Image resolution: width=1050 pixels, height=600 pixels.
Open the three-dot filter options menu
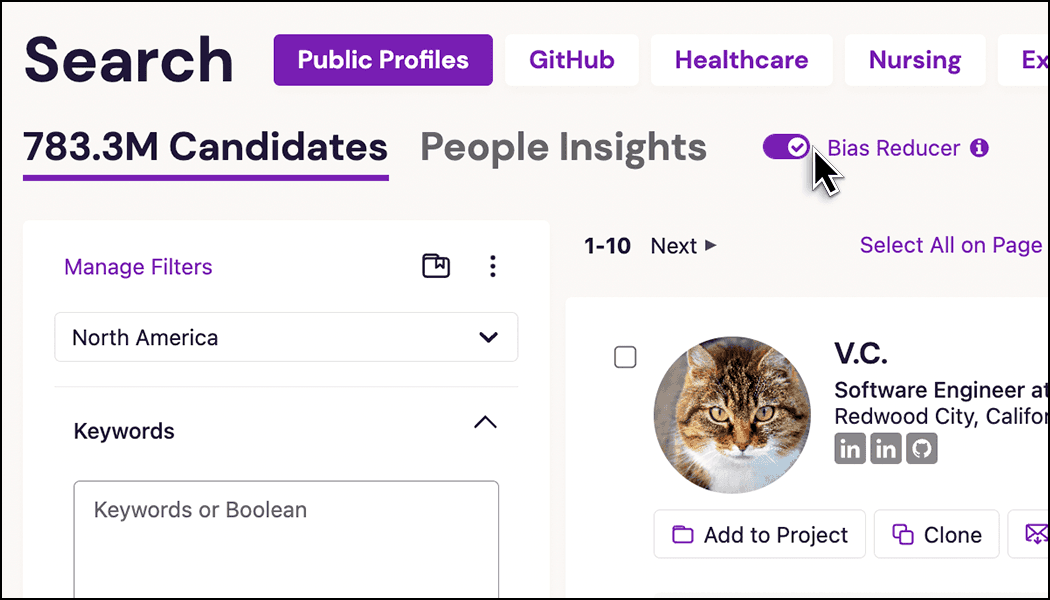coord(493,266)
